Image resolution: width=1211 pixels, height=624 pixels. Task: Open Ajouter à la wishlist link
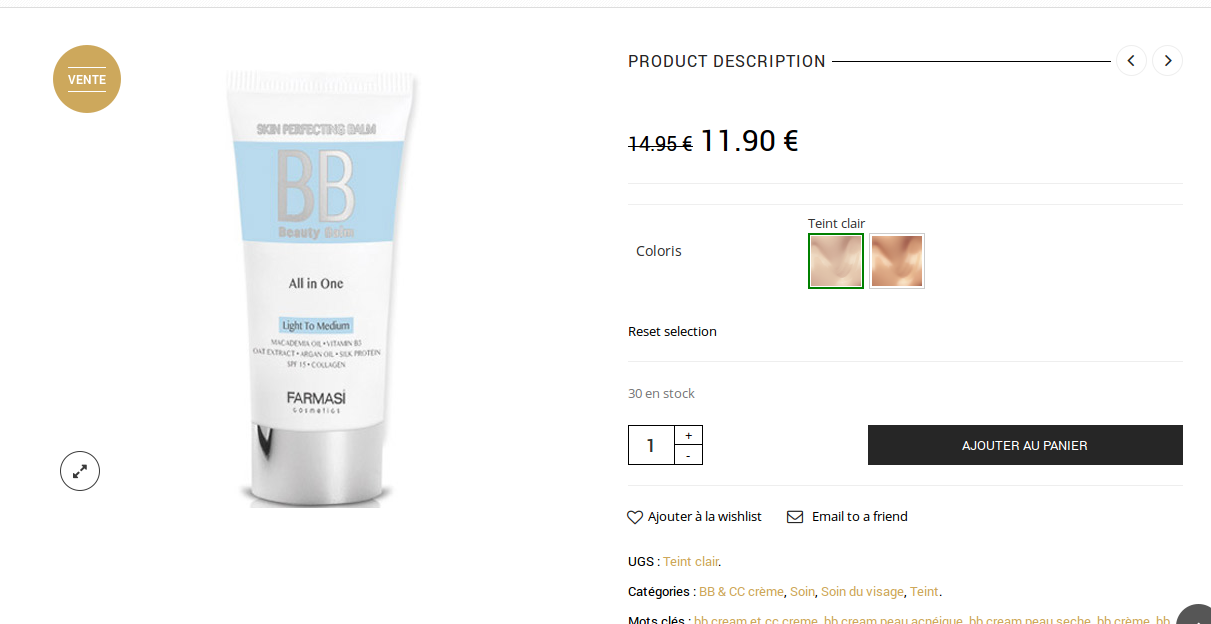[705, 517]
